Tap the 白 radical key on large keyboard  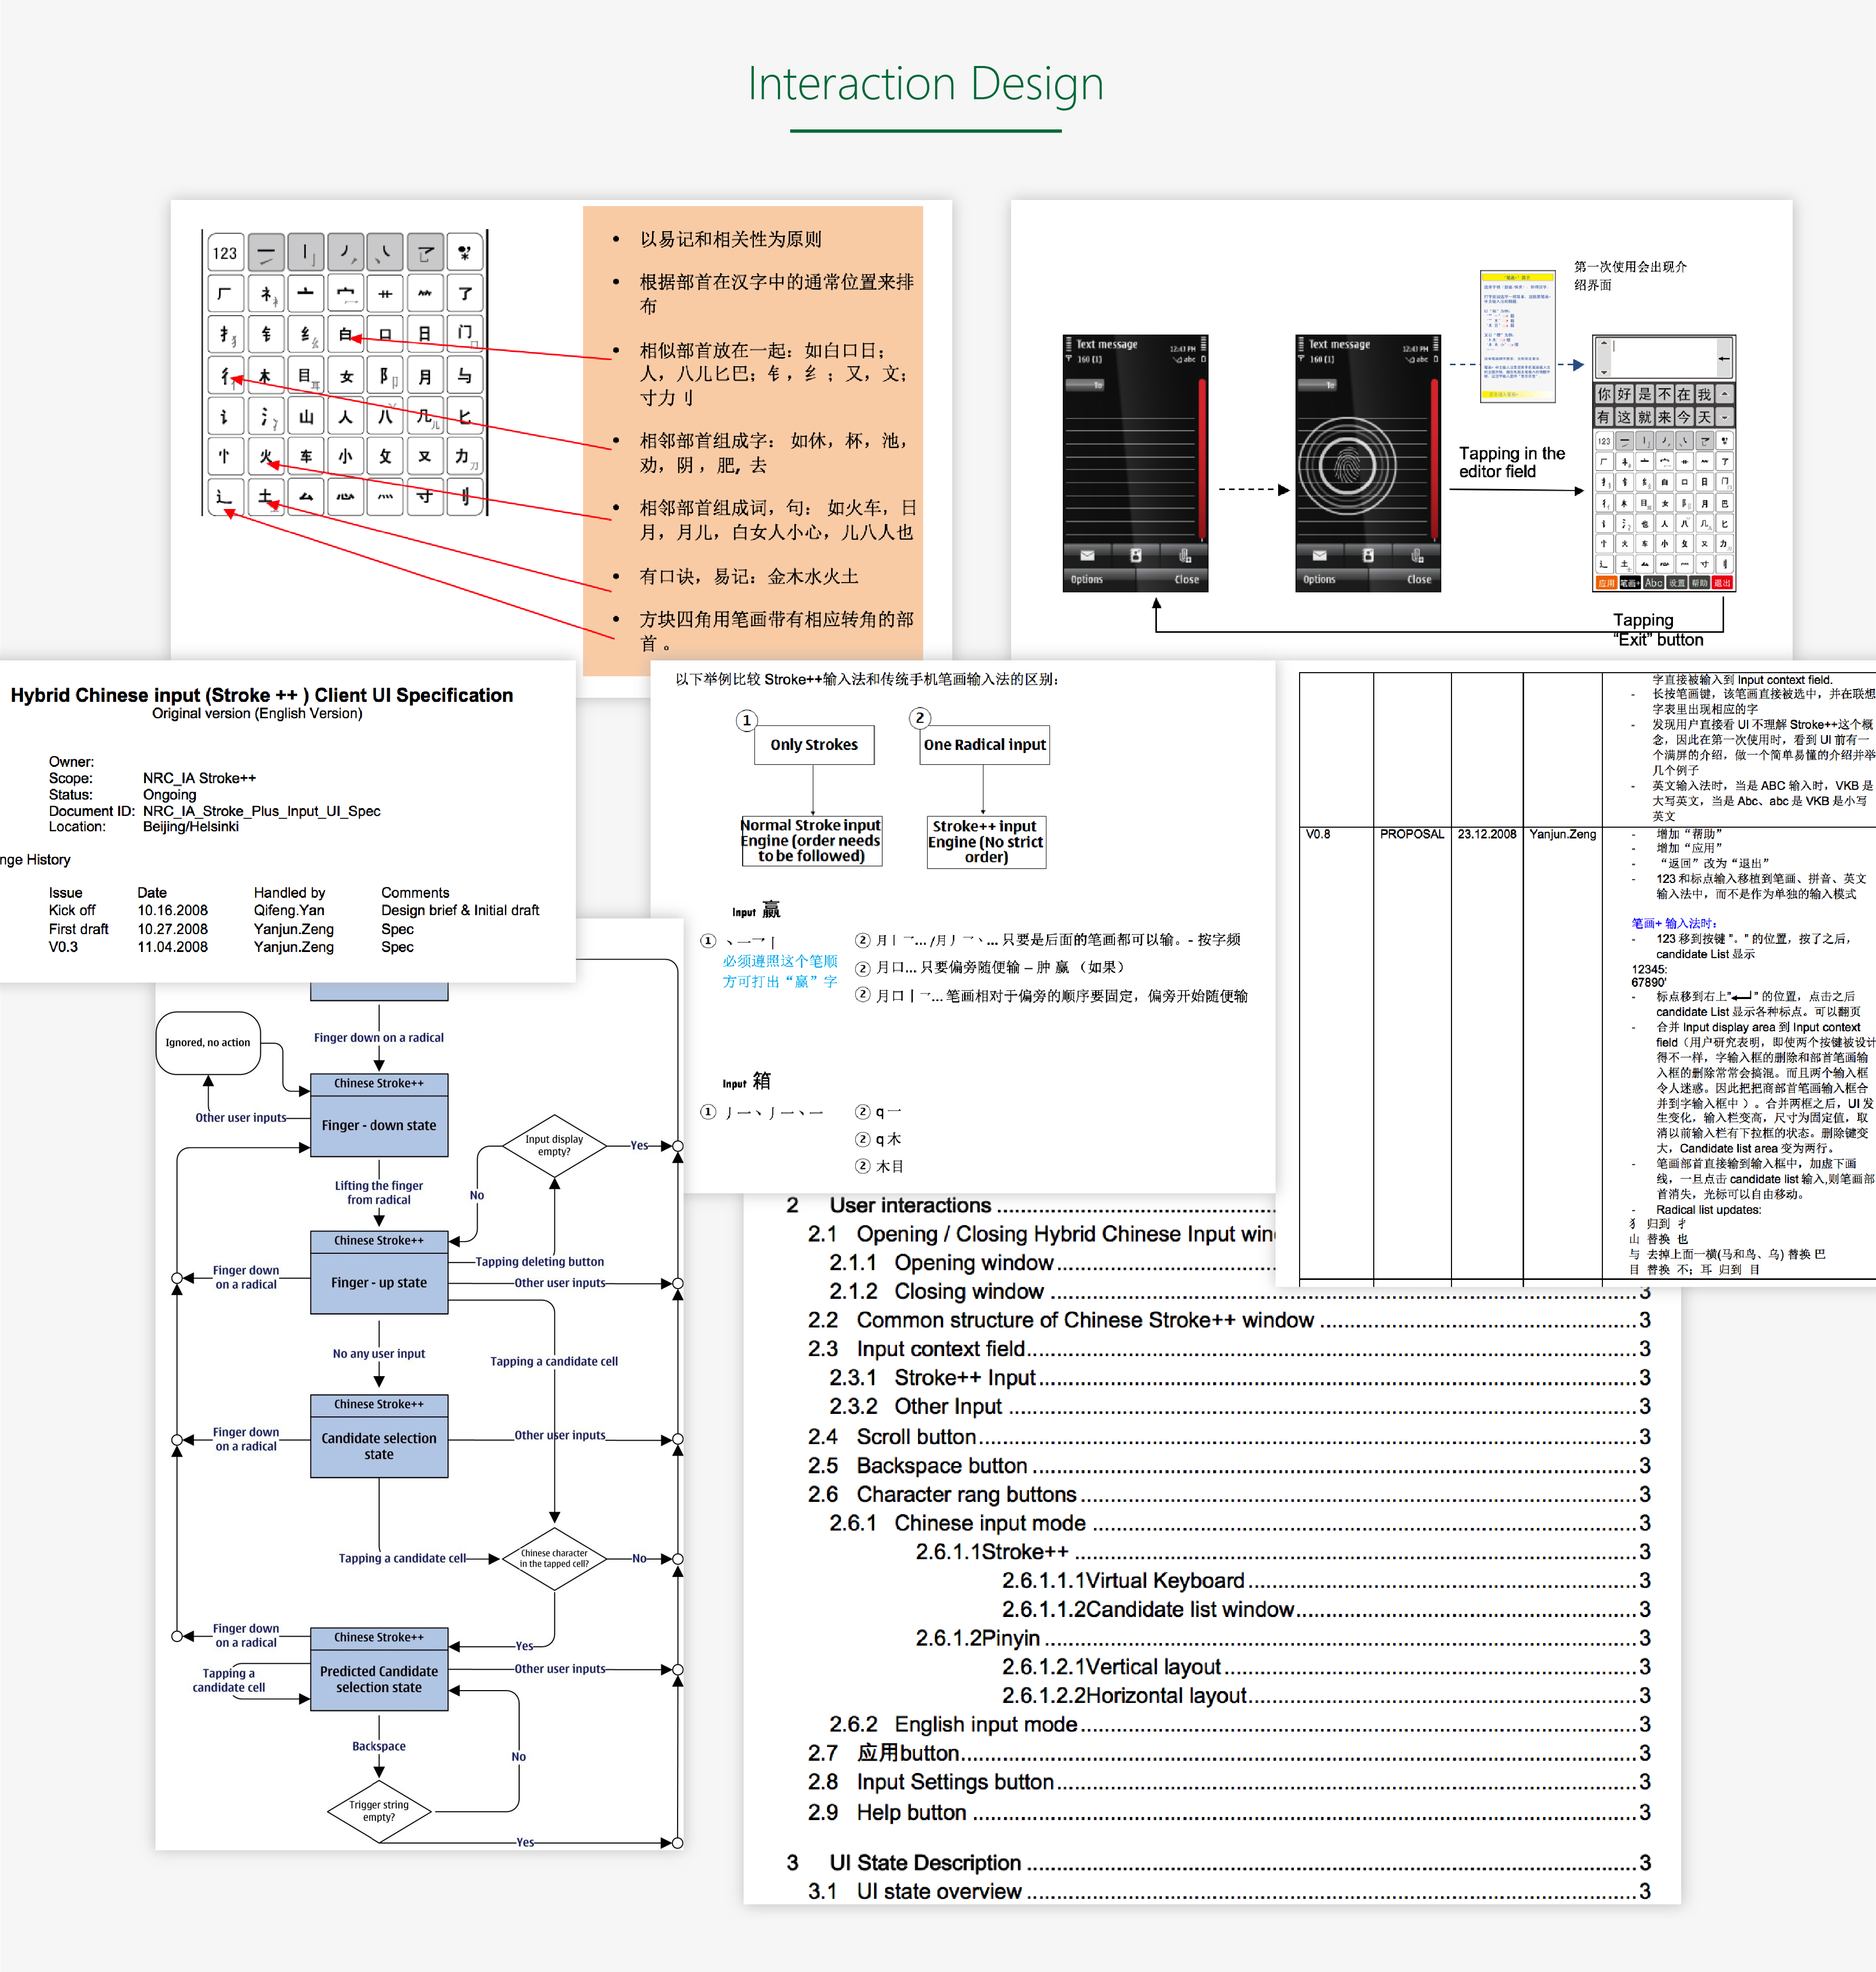coord(345,335)
